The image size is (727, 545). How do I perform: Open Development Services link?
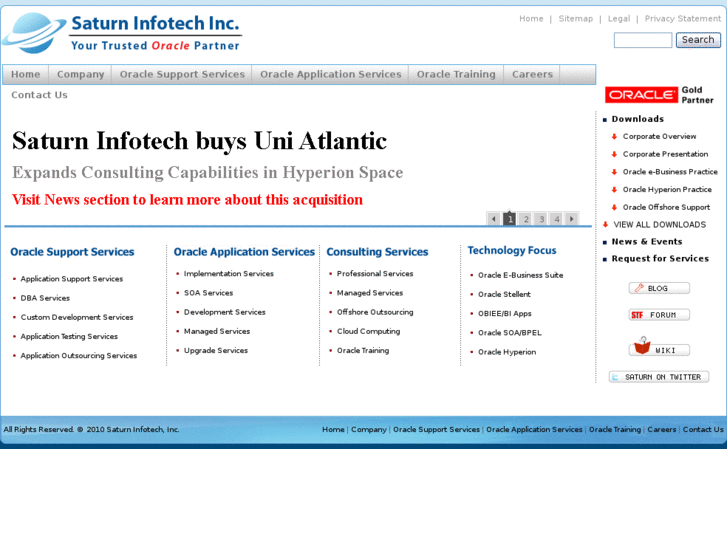(x=224, y=312)
